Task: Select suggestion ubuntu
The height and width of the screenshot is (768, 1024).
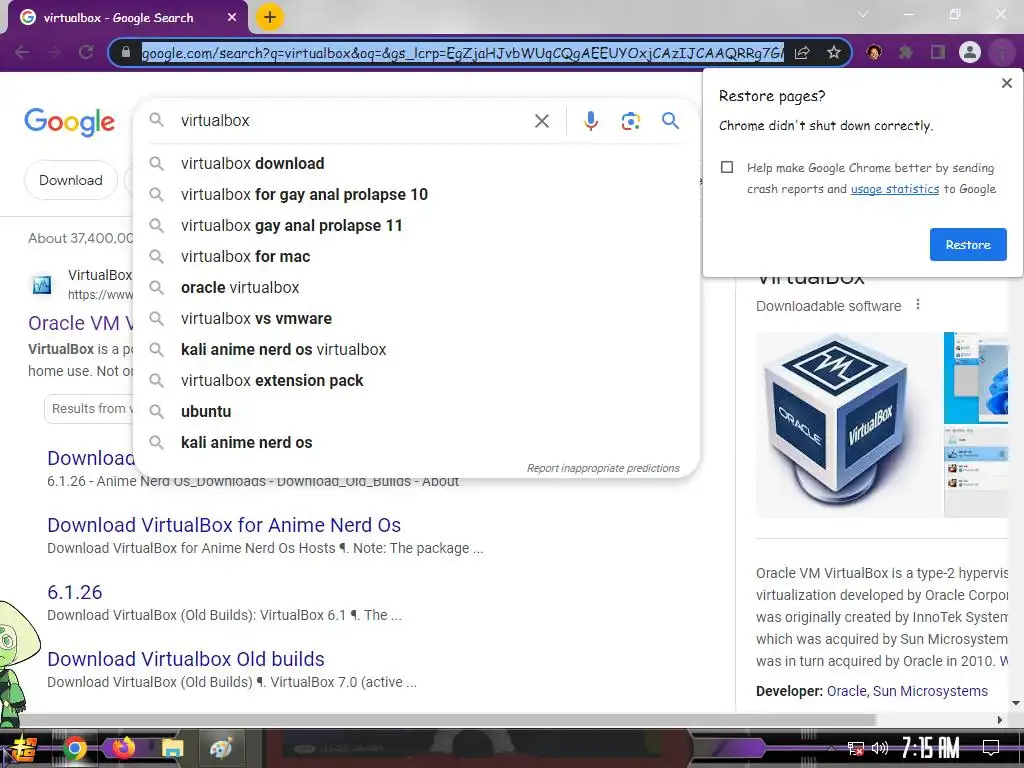Action: pyautogui.click(x=416, y=411)
